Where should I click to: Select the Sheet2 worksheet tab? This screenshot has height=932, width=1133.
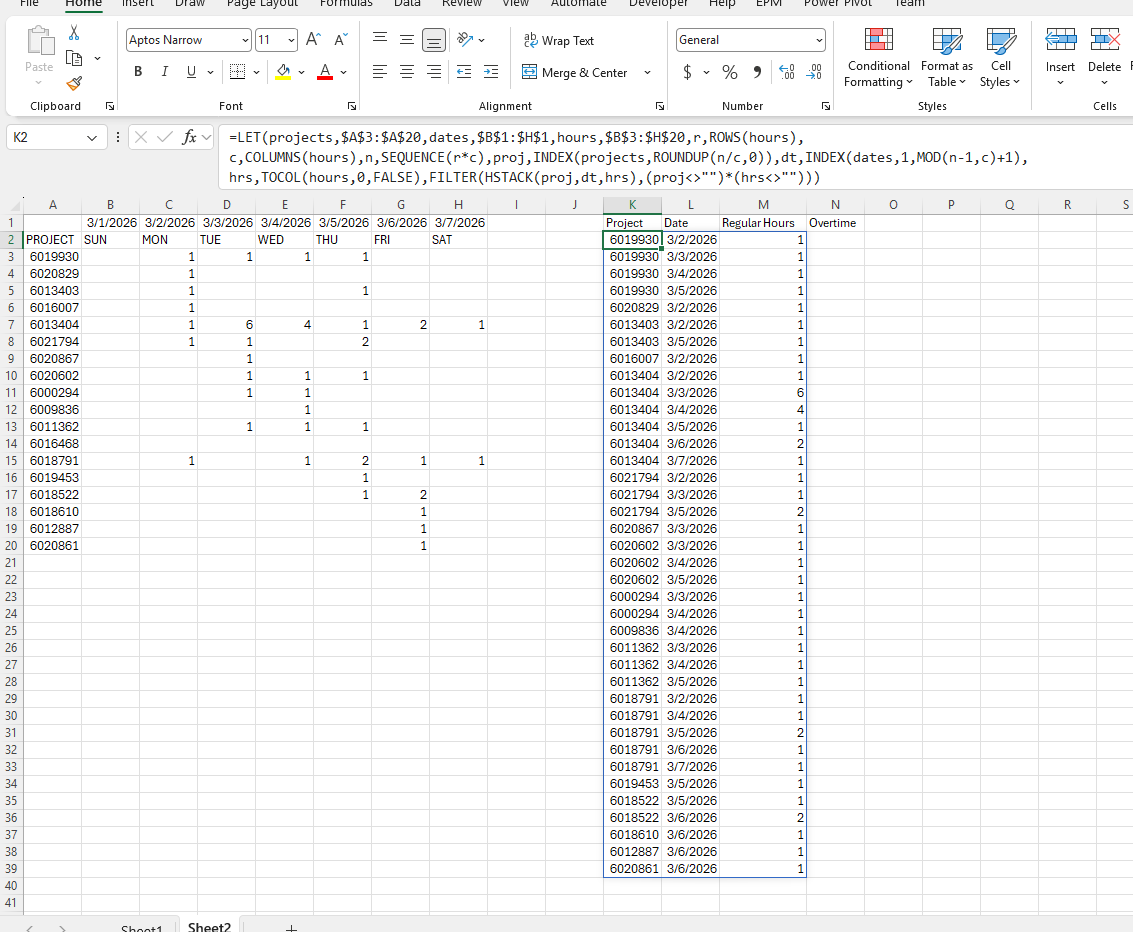209,926
